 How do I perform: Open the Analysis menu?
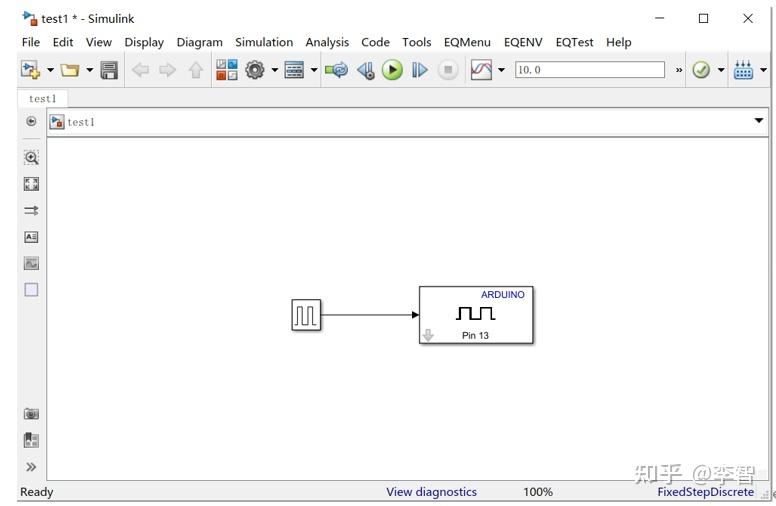(327, 42)
